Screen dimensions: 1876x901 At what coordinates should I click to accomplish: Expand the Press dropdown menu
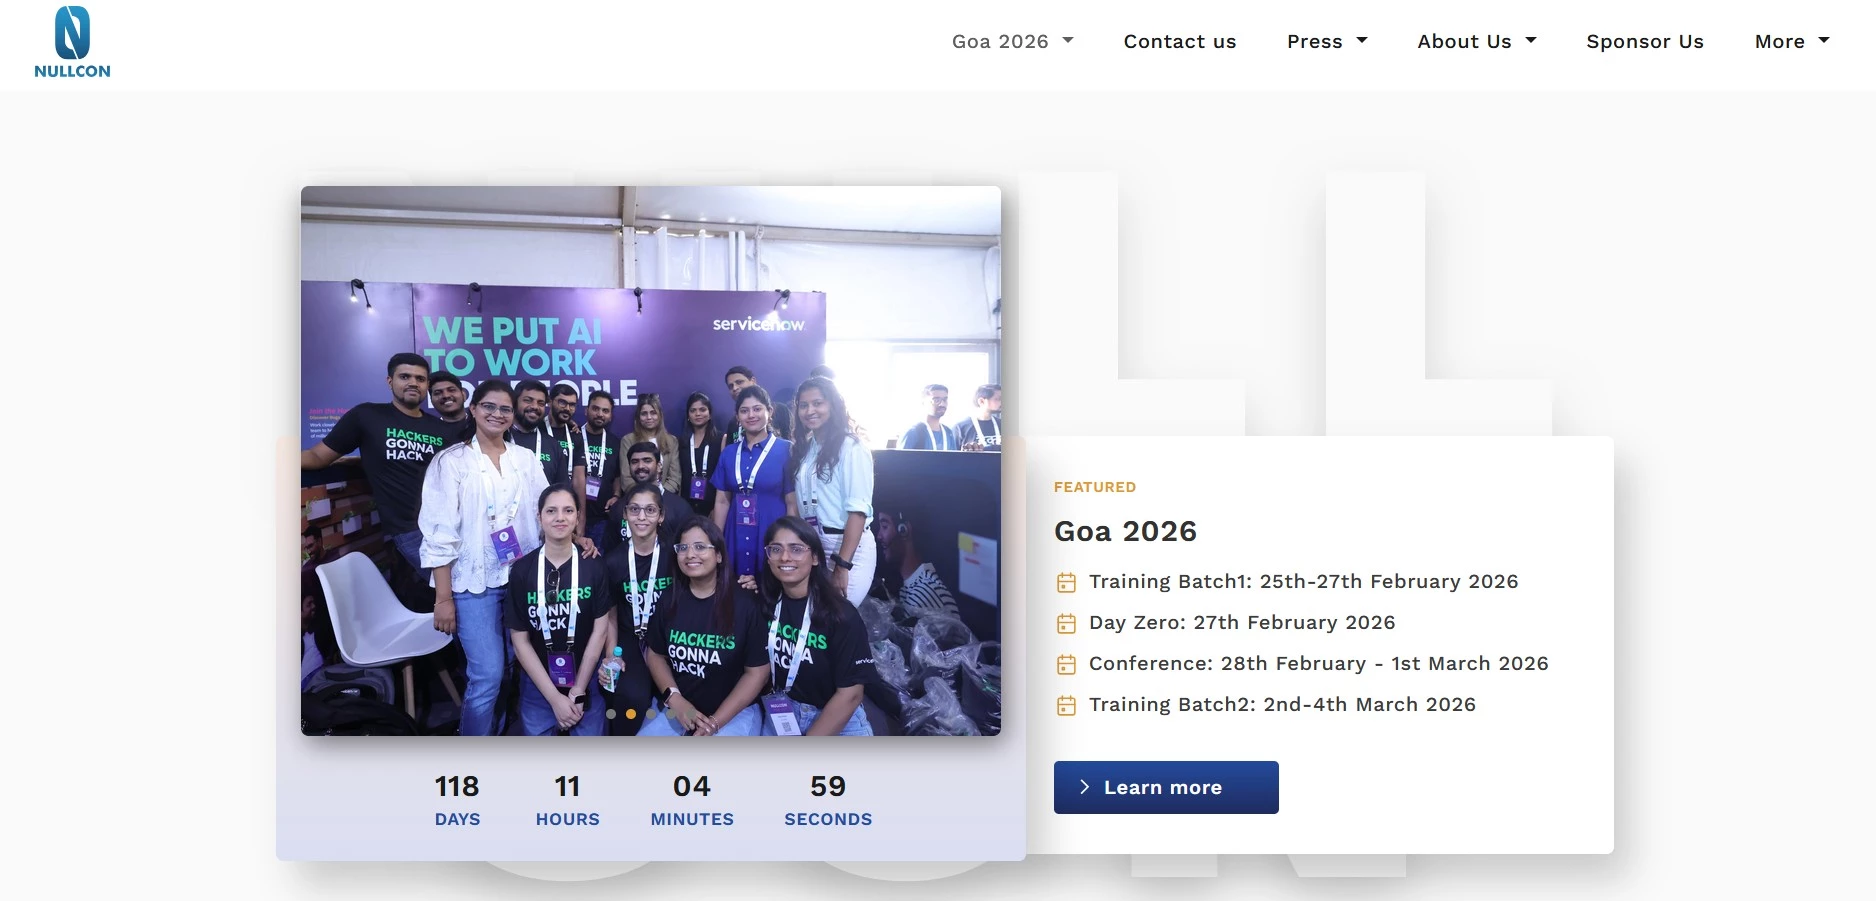tap(1327, 41)
